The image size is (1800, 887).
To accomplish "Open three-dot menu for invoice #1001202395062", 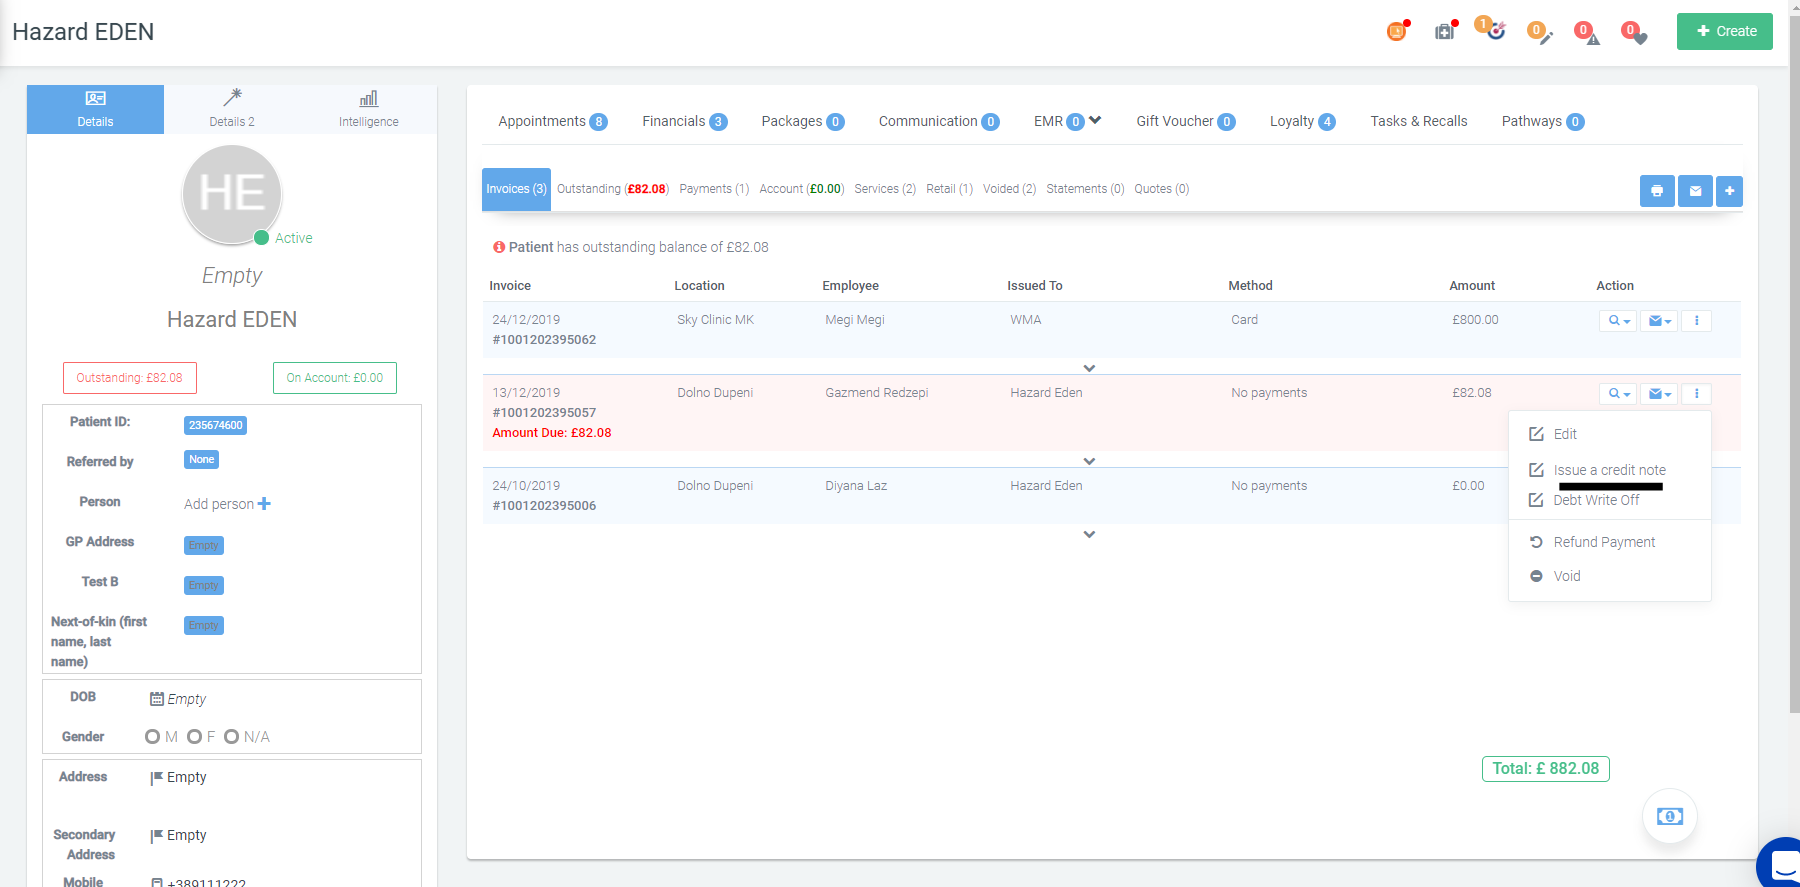I will 1696,321.
